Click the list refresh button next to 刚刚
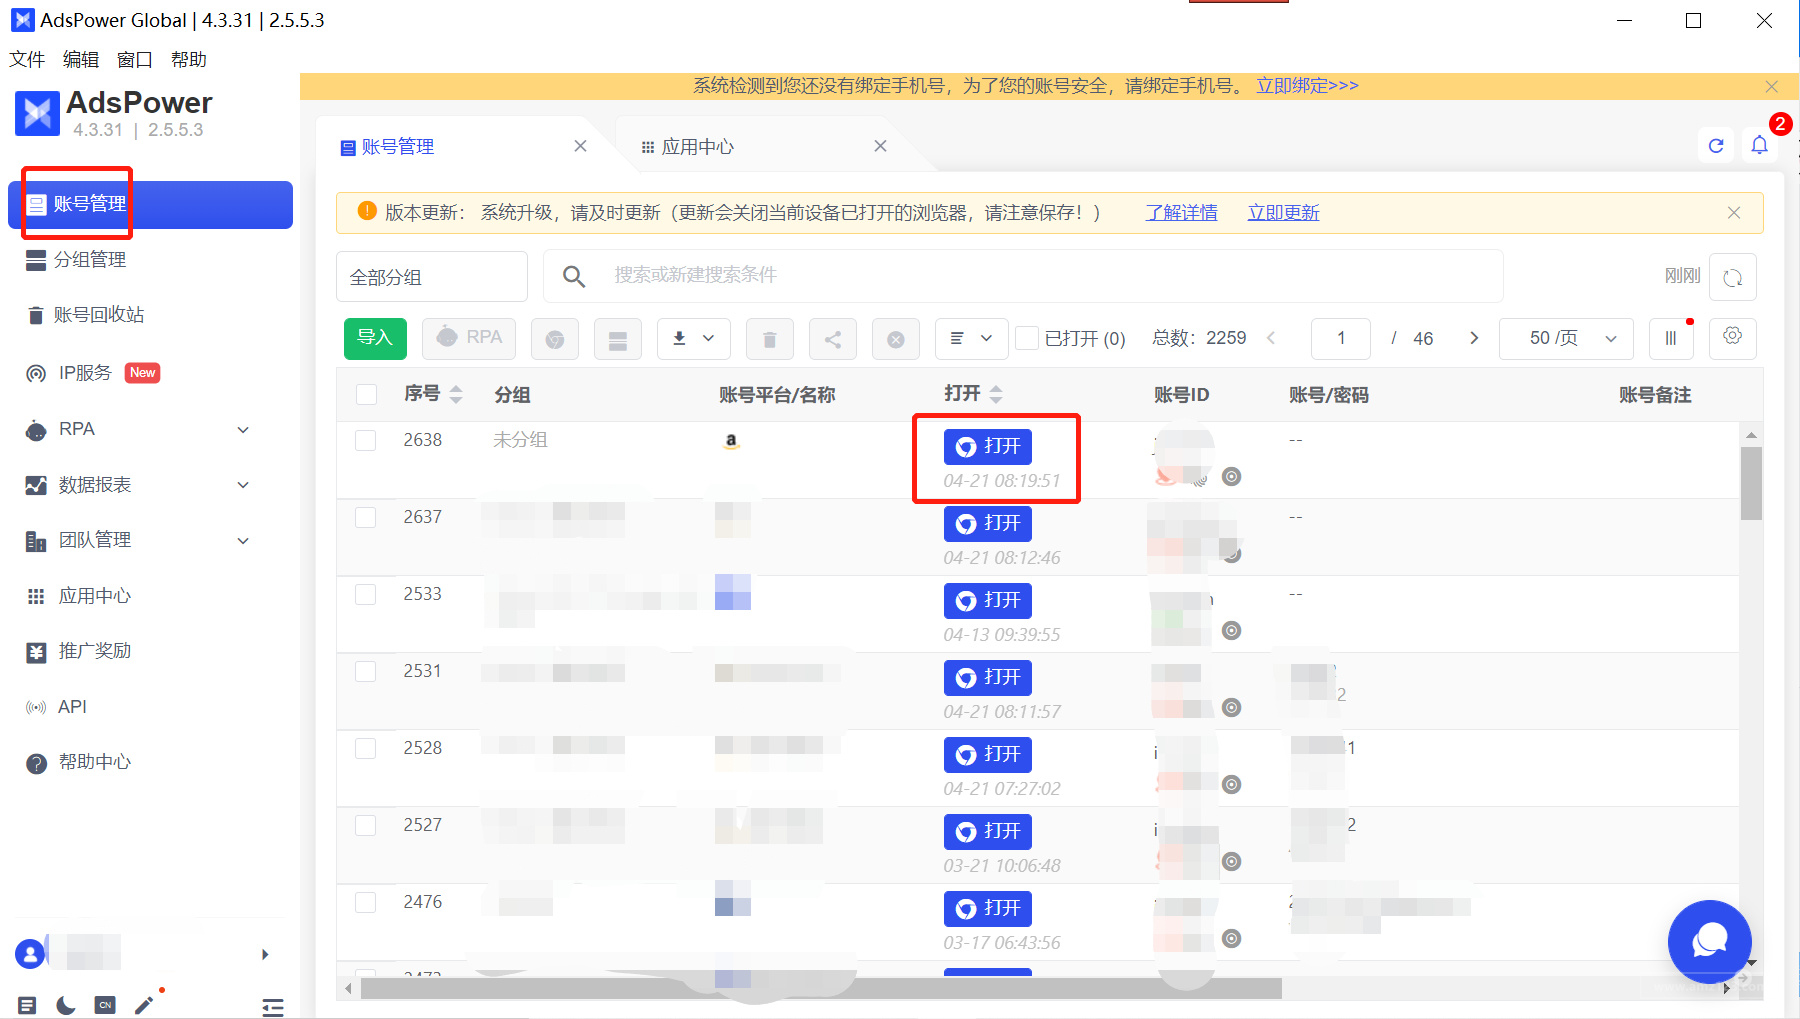The width and height of the screenshot is (1800, 1019). [1733, 277]
